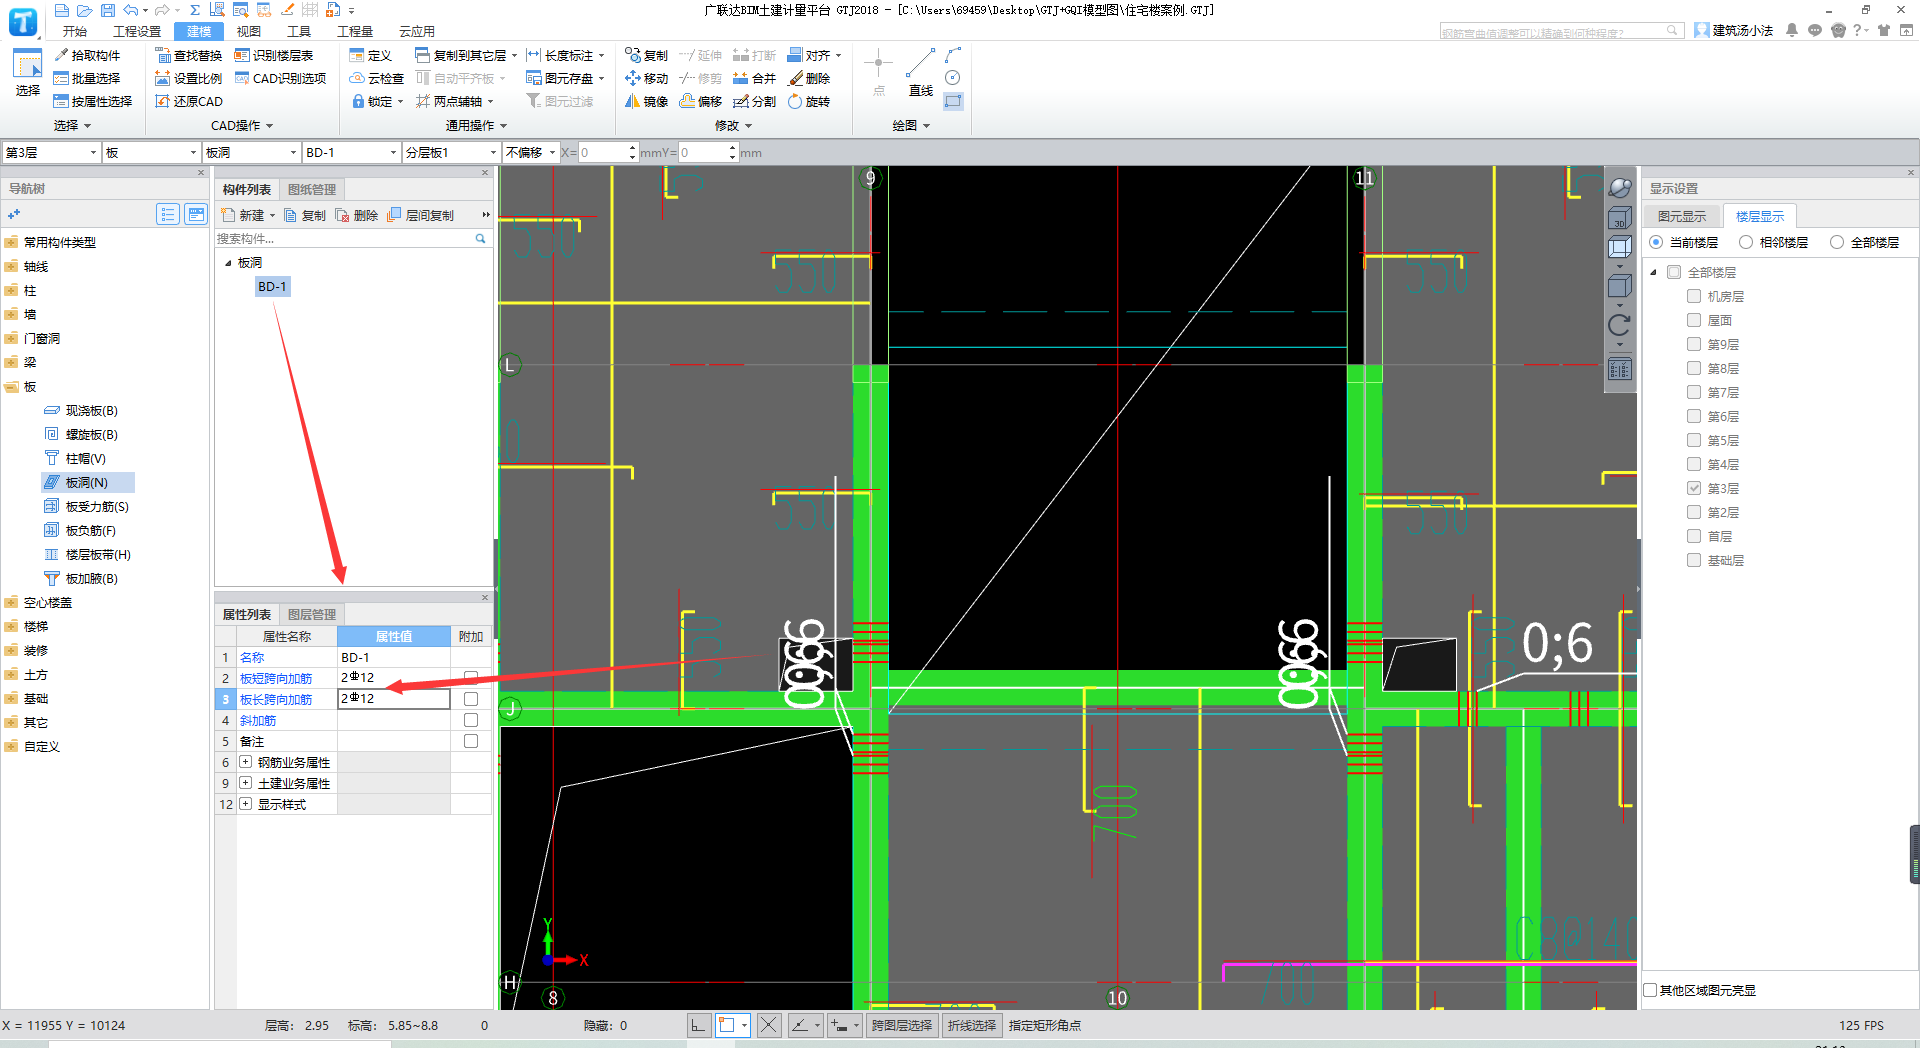
Task: Click 长度标注 button
Action: [x=565, y=55]
